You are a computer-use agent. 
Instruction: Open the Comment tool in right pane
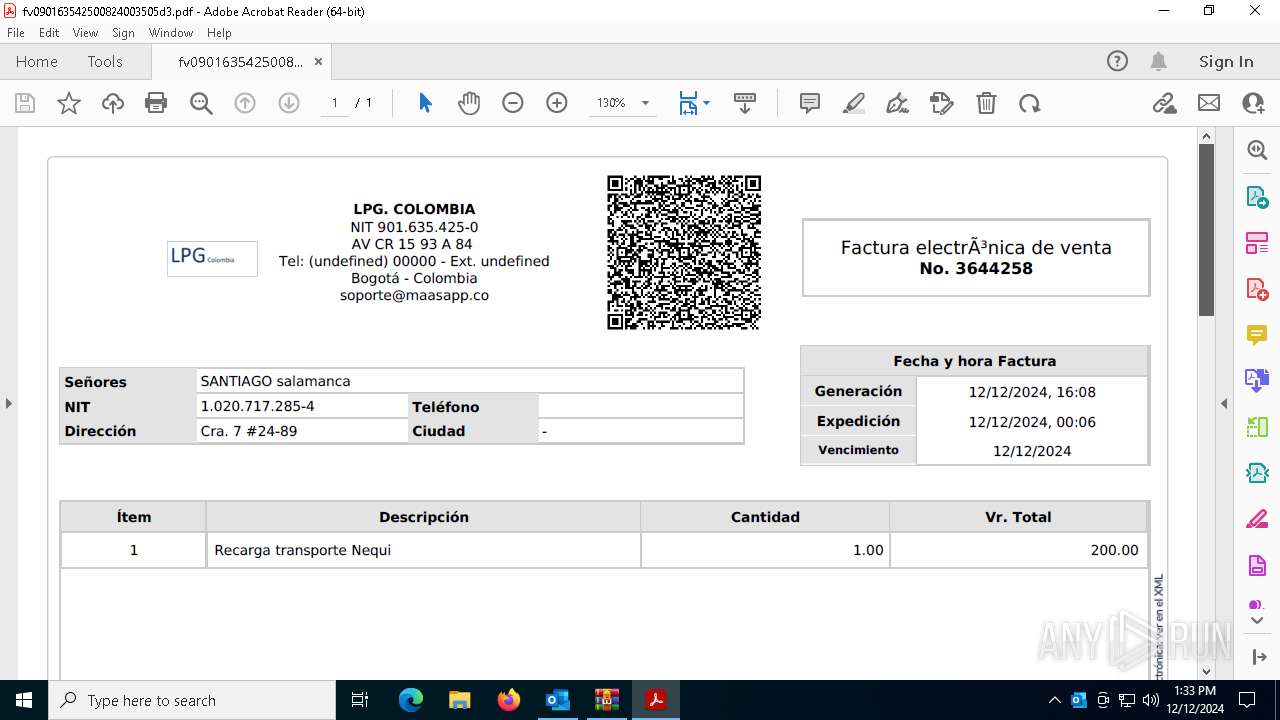click(1257, 334)
